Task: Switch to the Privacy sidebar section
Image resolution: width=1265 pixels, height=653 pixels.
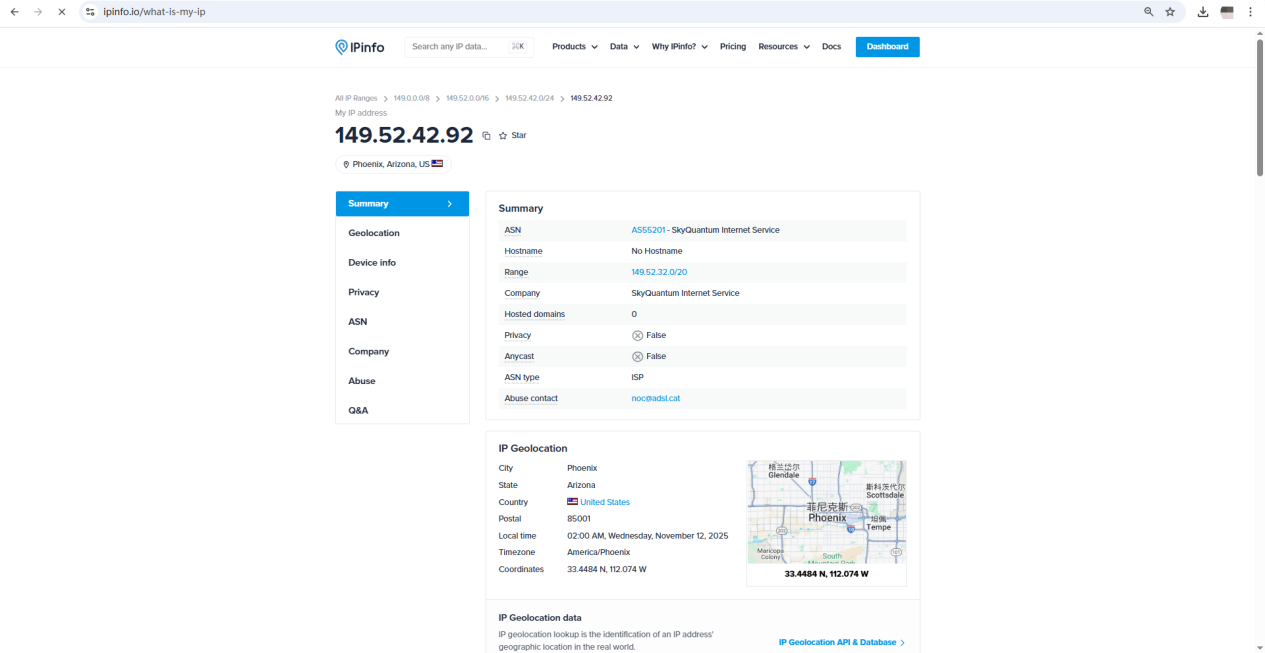Action: click(x=364, y=292)
